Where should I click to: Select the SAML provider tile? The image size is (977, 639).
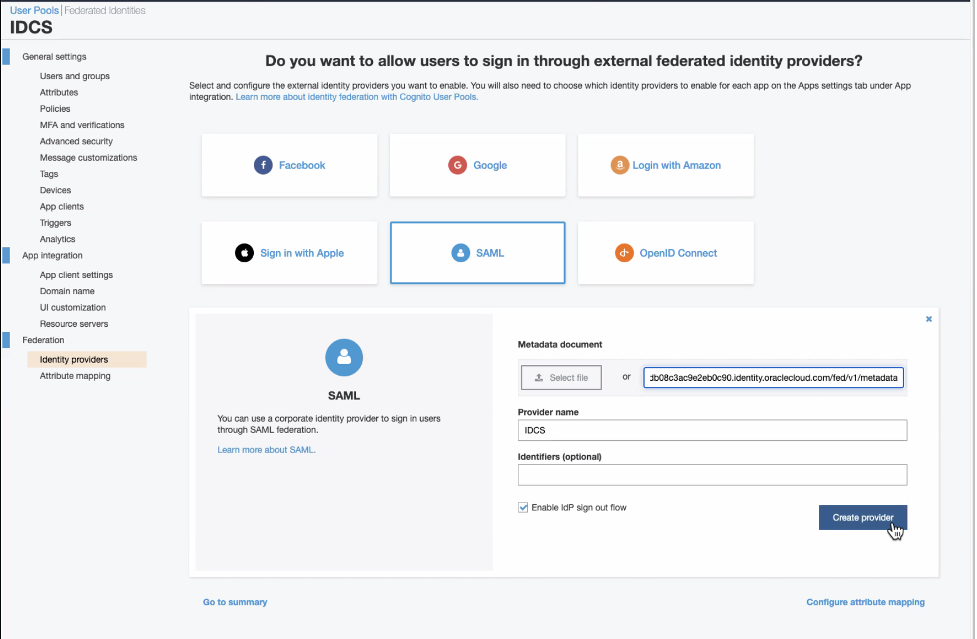click(478, 253)
